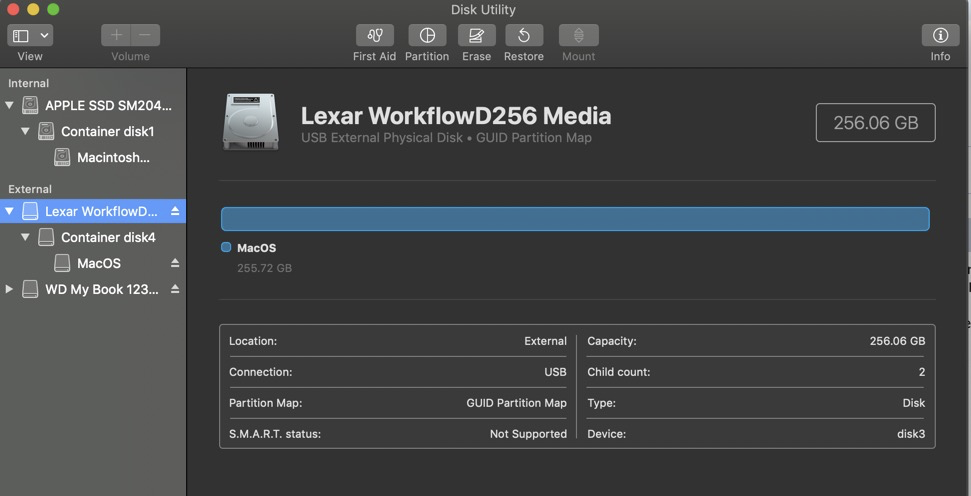Select Lexar WorkflowD disk in sidebar
Image resolution: width=971 pixels, height=496 pixels.
coord(93,211)
